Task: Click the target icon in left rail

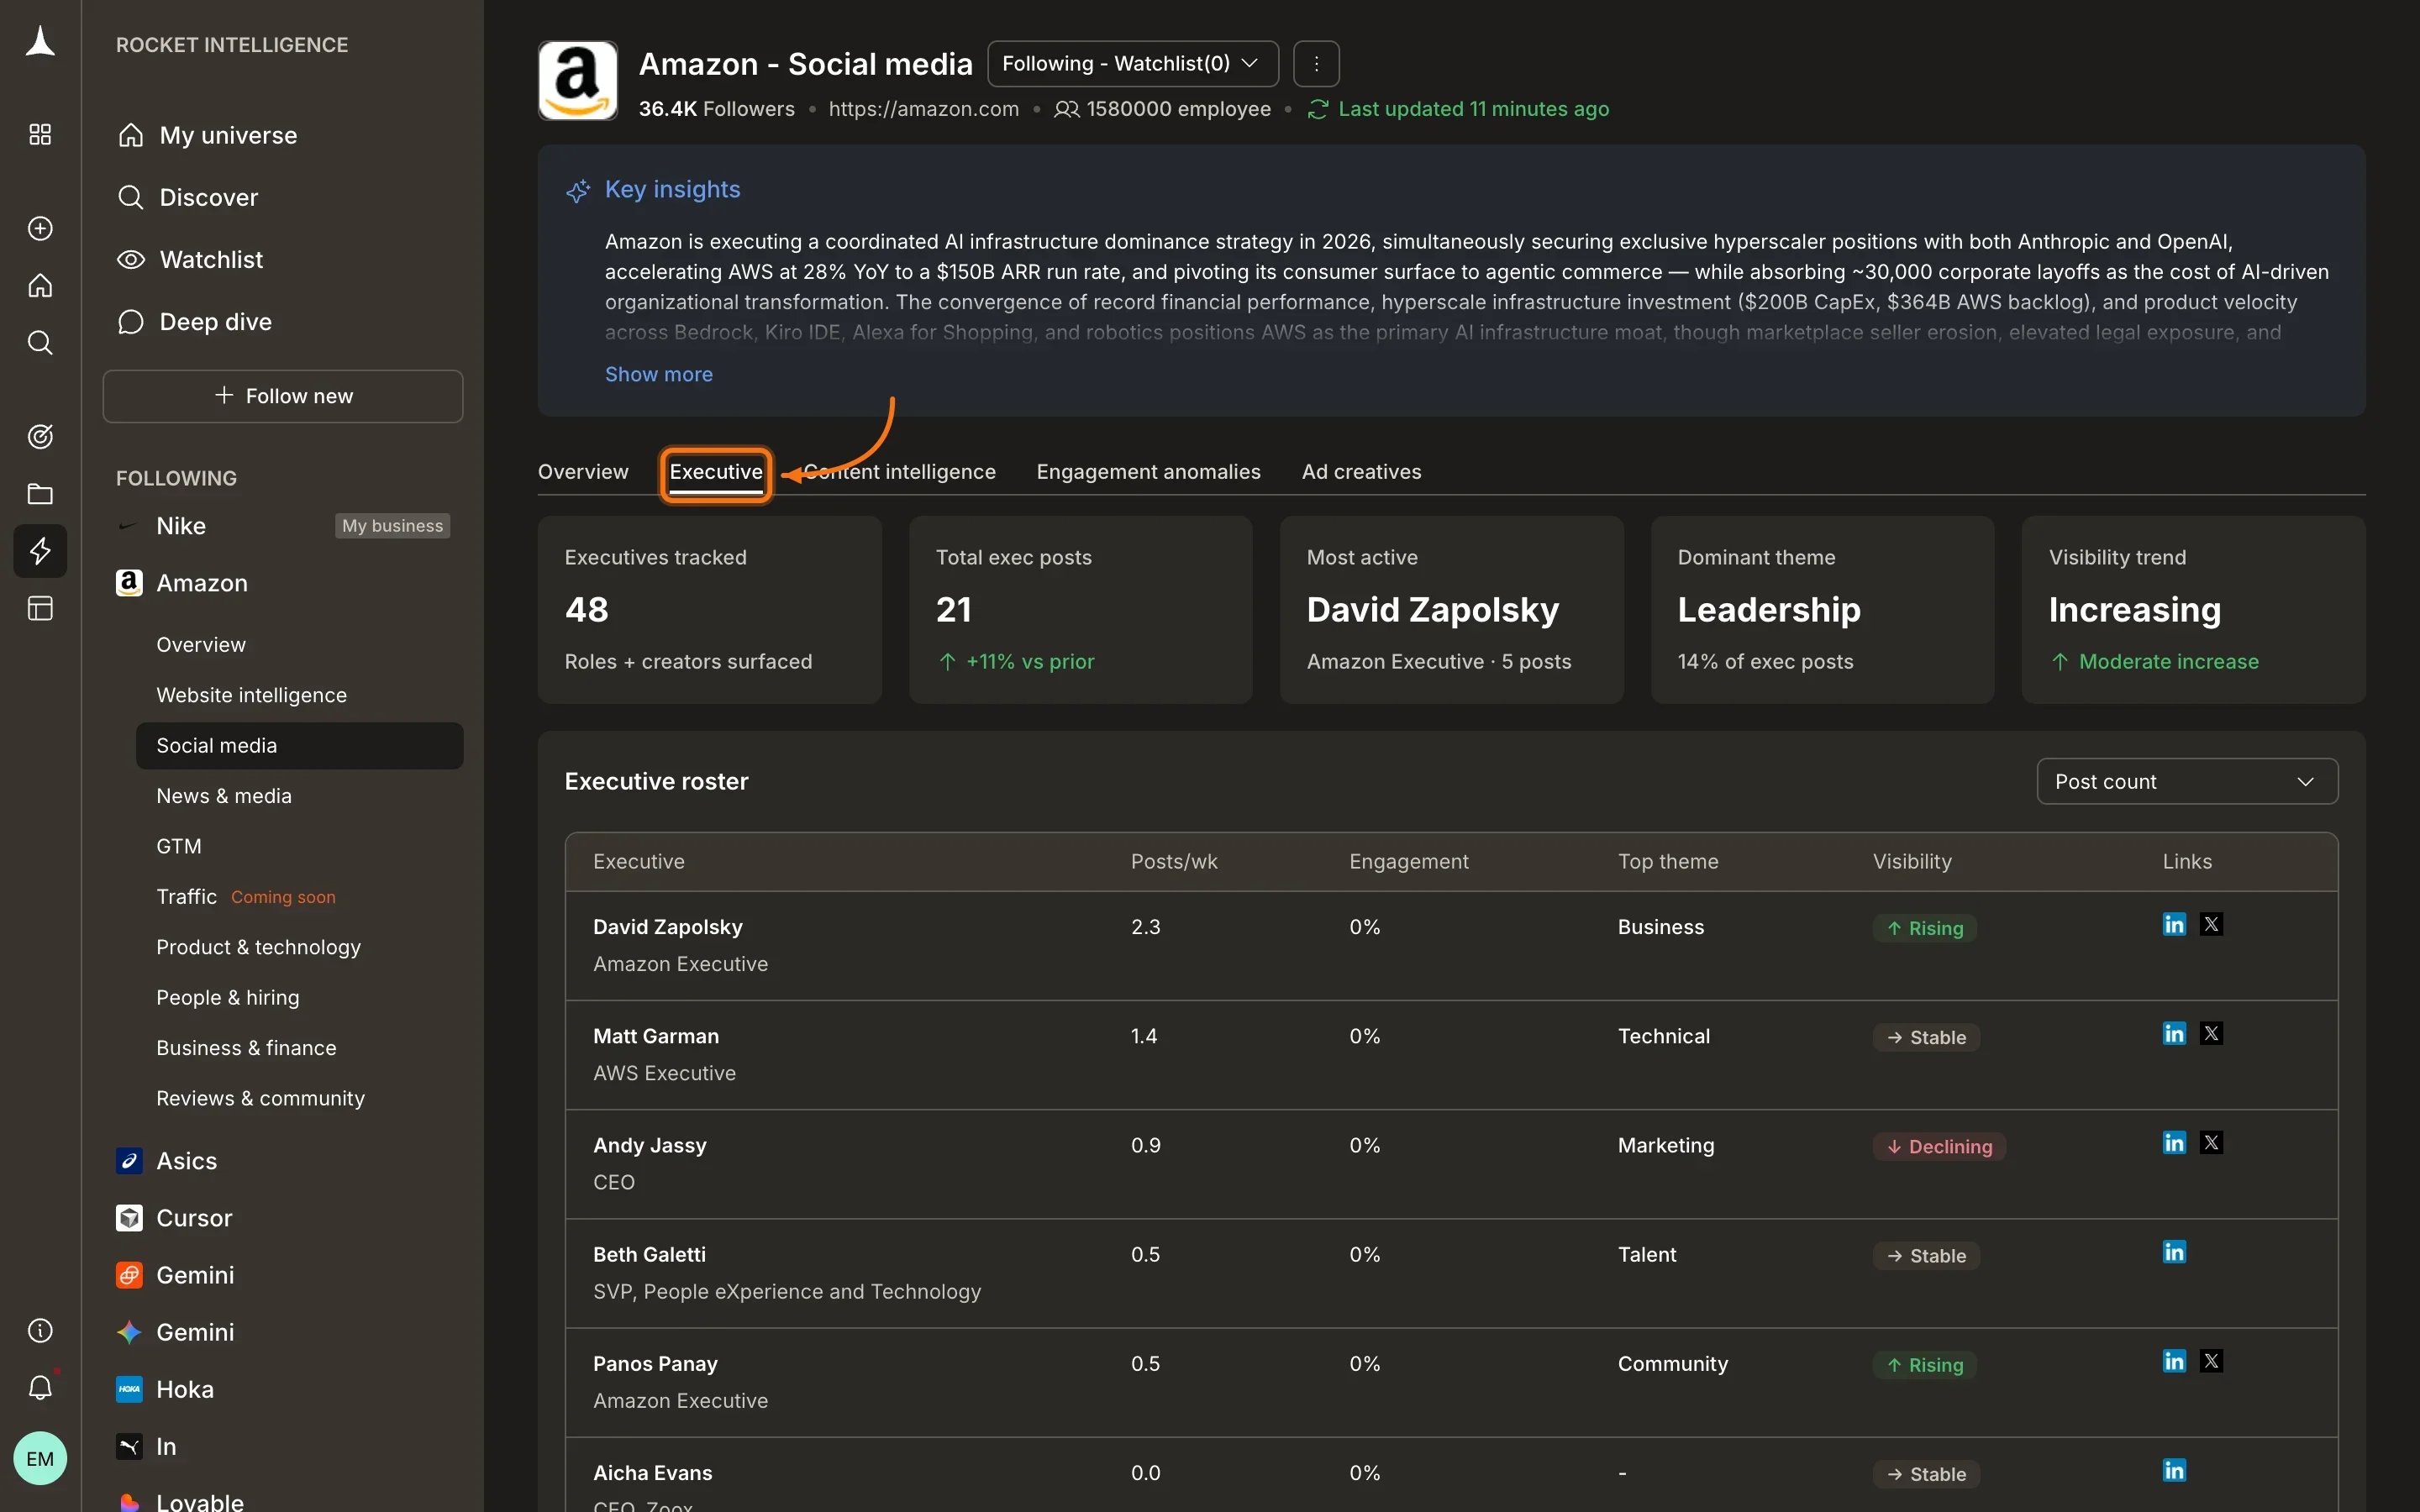Action: 40,437
